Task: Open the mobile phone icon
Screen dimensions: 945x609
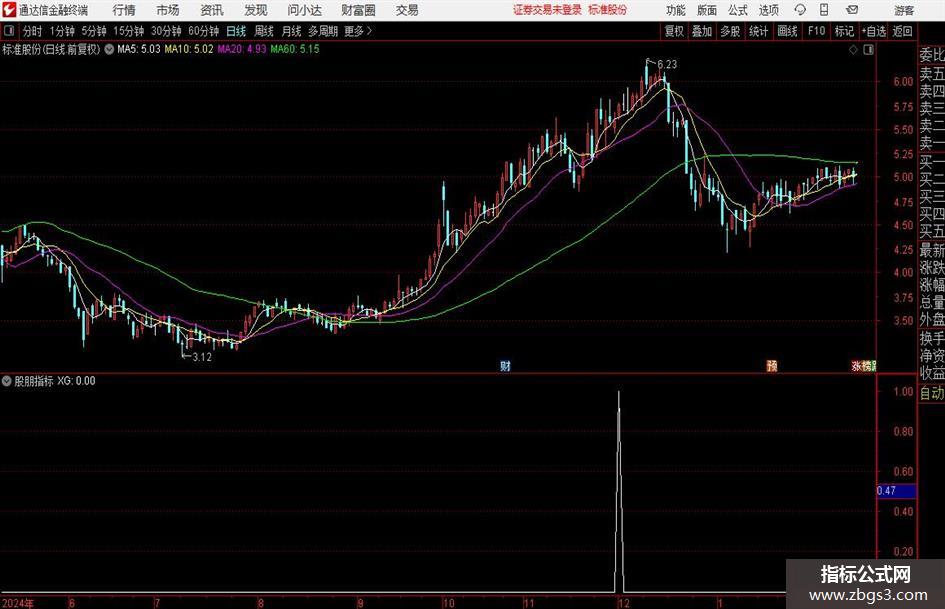Action: pyautogui.click(x=824, y=10)
